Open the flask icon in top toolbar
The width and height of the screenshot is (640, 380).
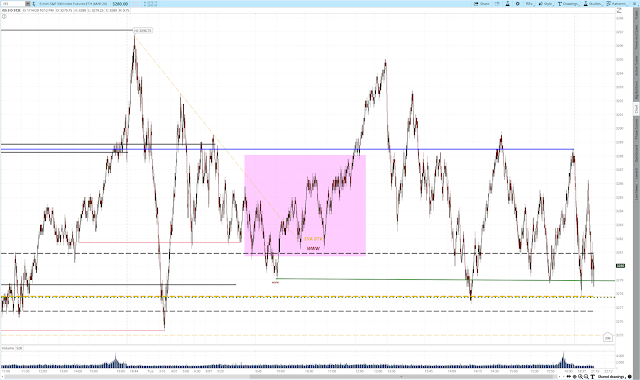tap(507, 4)
